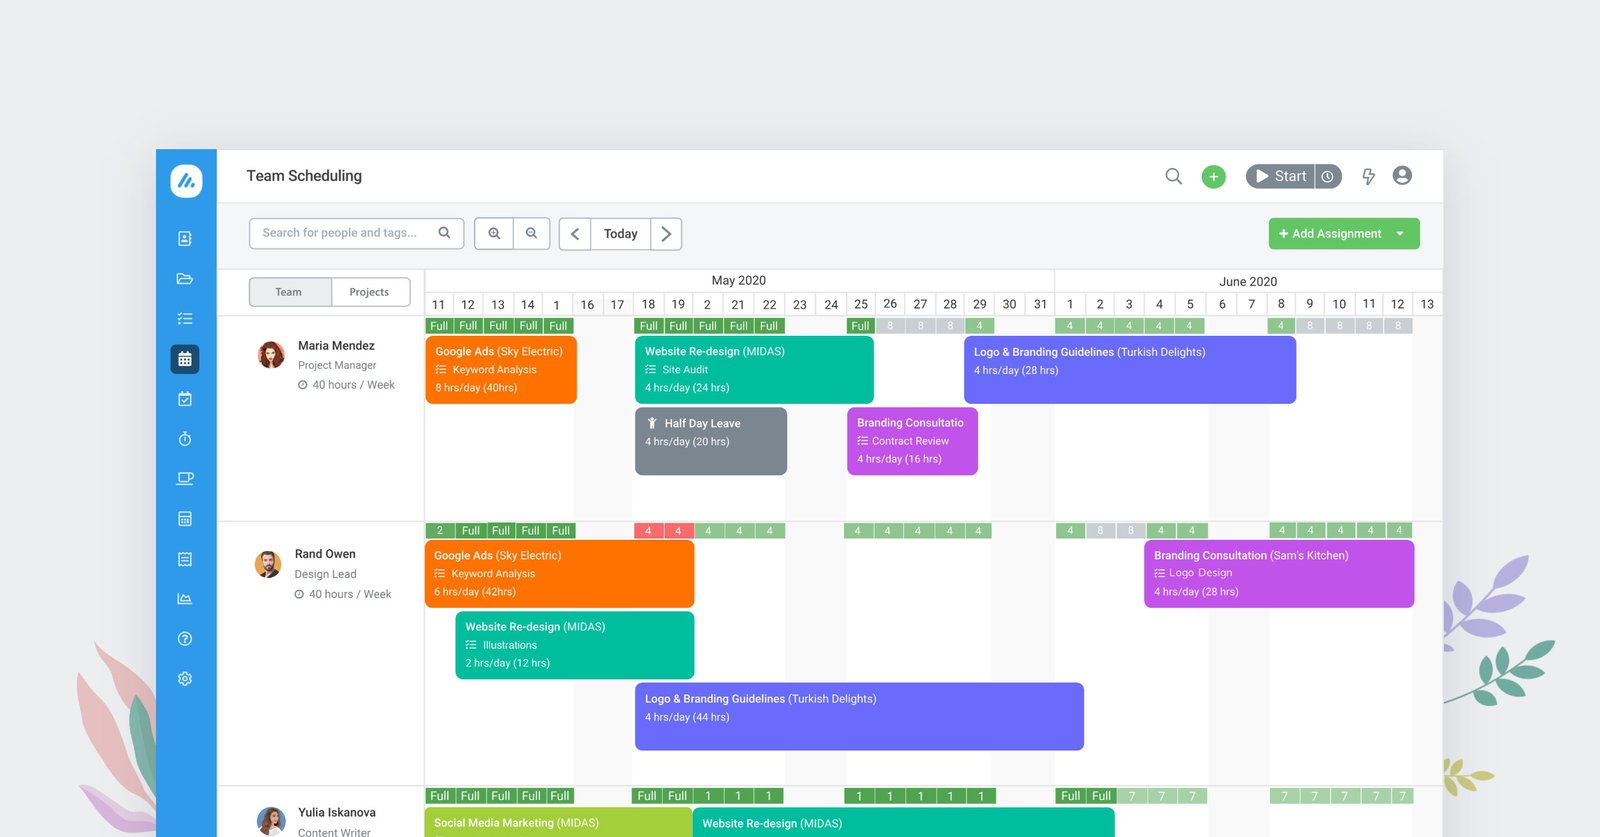This screenshot has width=1600, height=837.
Task: Click the zoom out magnifier icon
Action: (x=532, y=233)
